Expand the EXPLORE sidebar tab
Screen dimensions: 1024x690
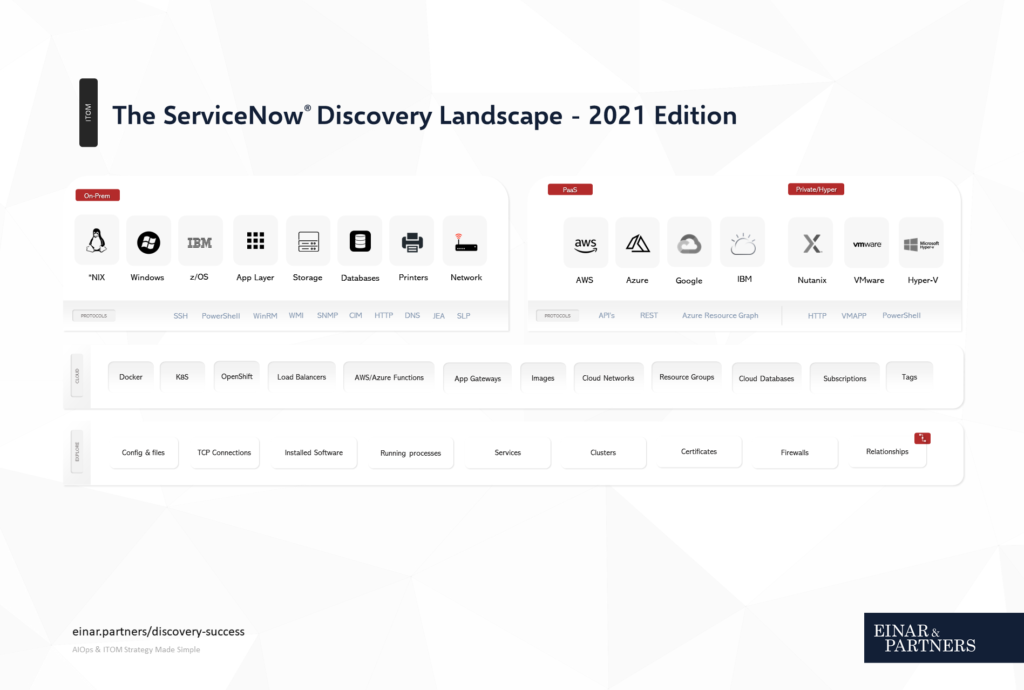tap(77, 452)
